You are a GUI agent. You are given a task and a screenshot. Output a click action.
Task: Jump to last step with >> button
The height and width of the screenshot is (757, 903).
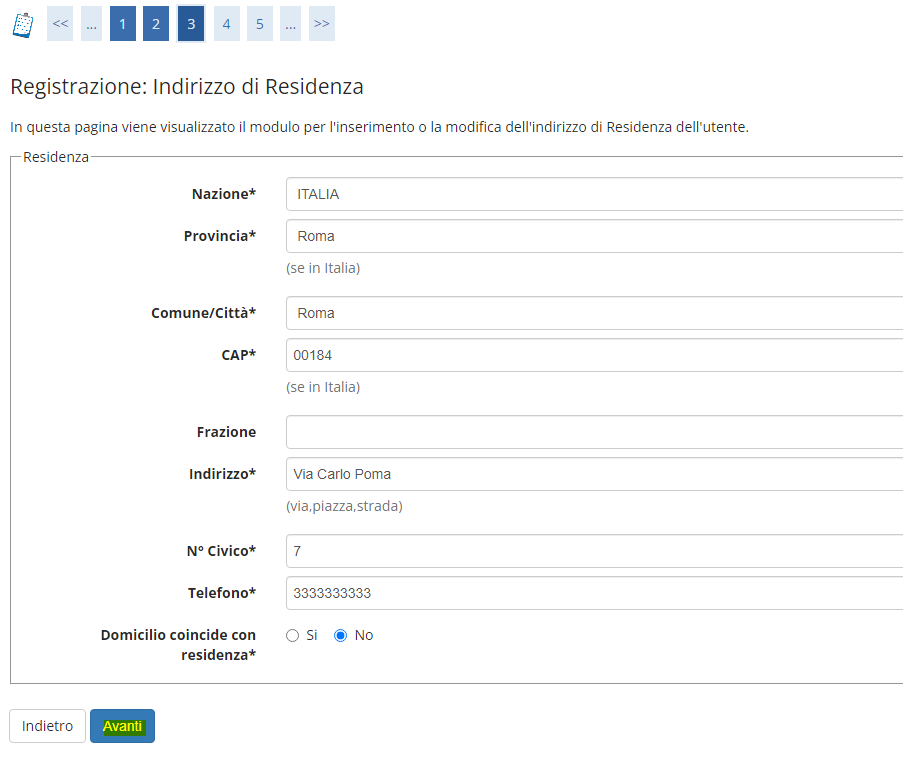click(x=321, y=24)
